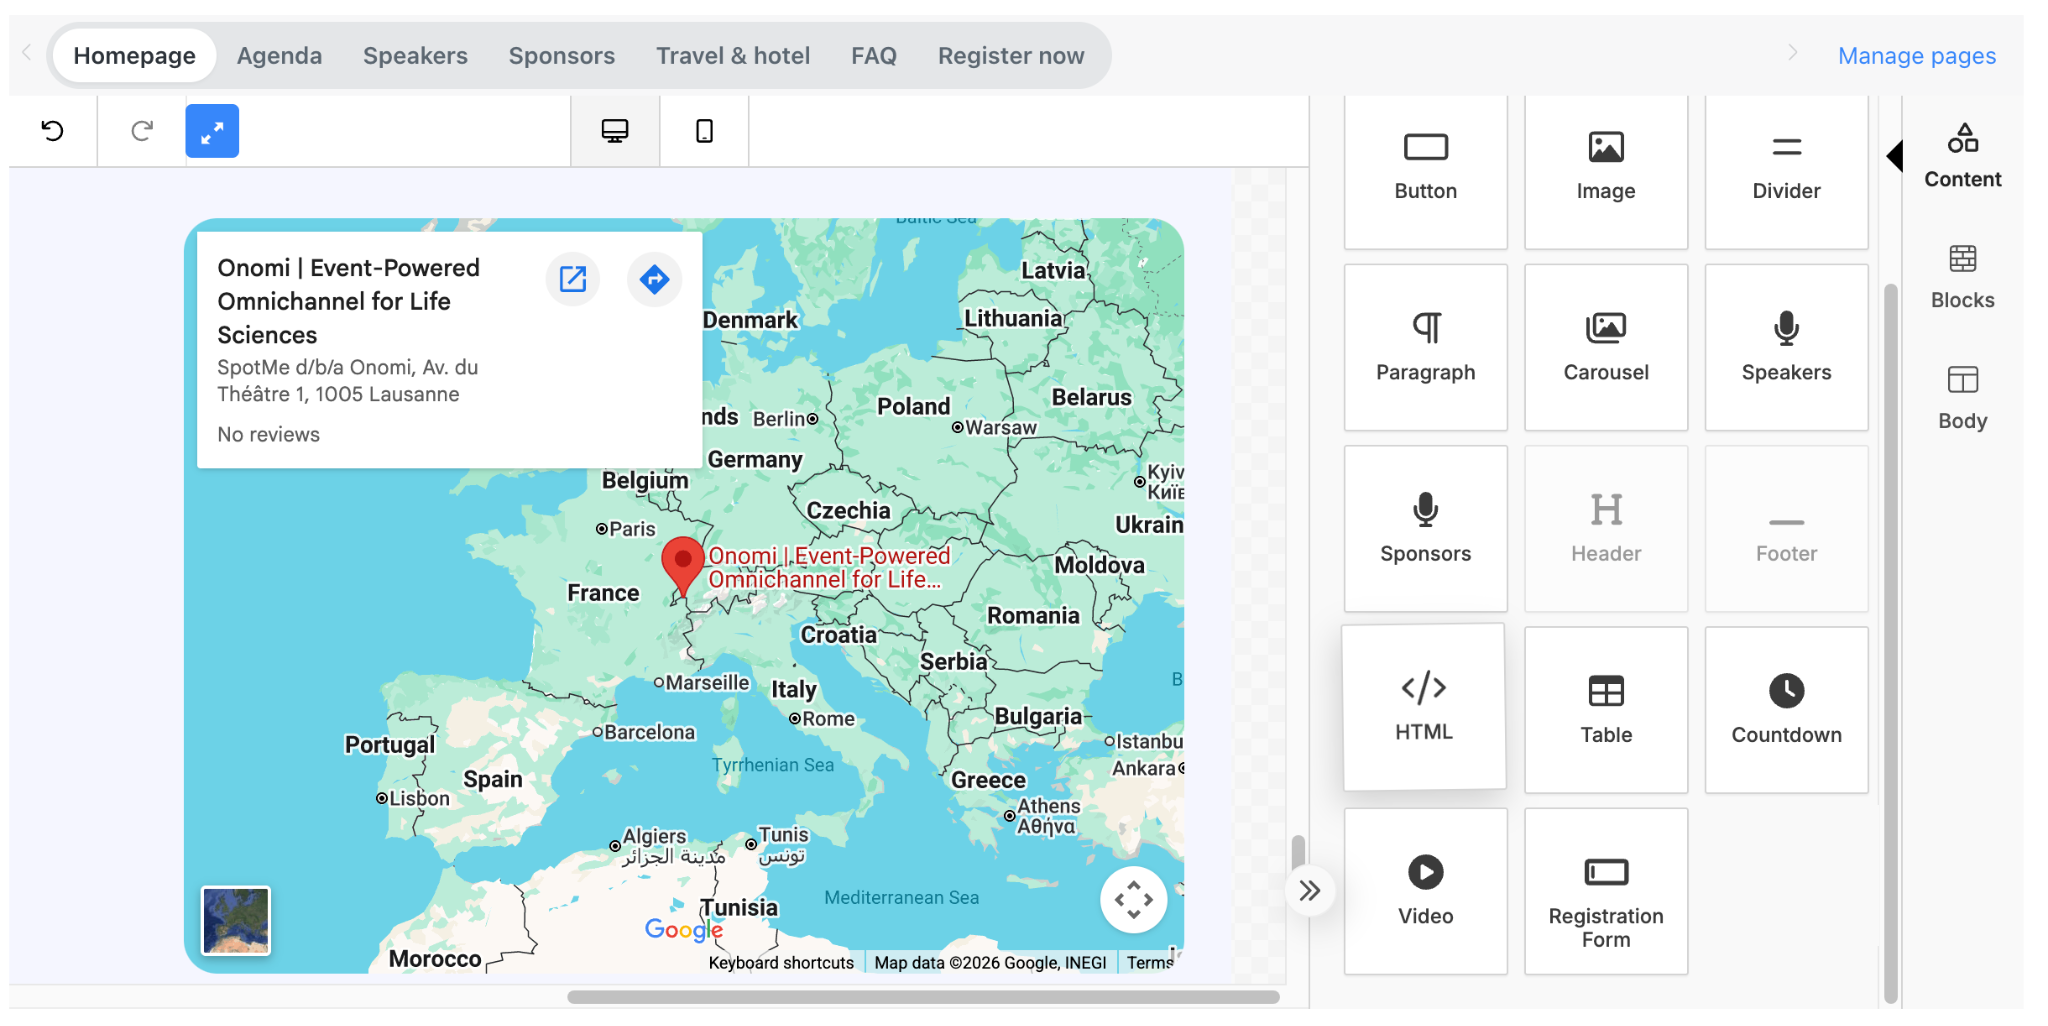Switch map to satellite layer thumbnail
The height and width of the screenshot is (1026, 2048).
[x=236, y=920]
